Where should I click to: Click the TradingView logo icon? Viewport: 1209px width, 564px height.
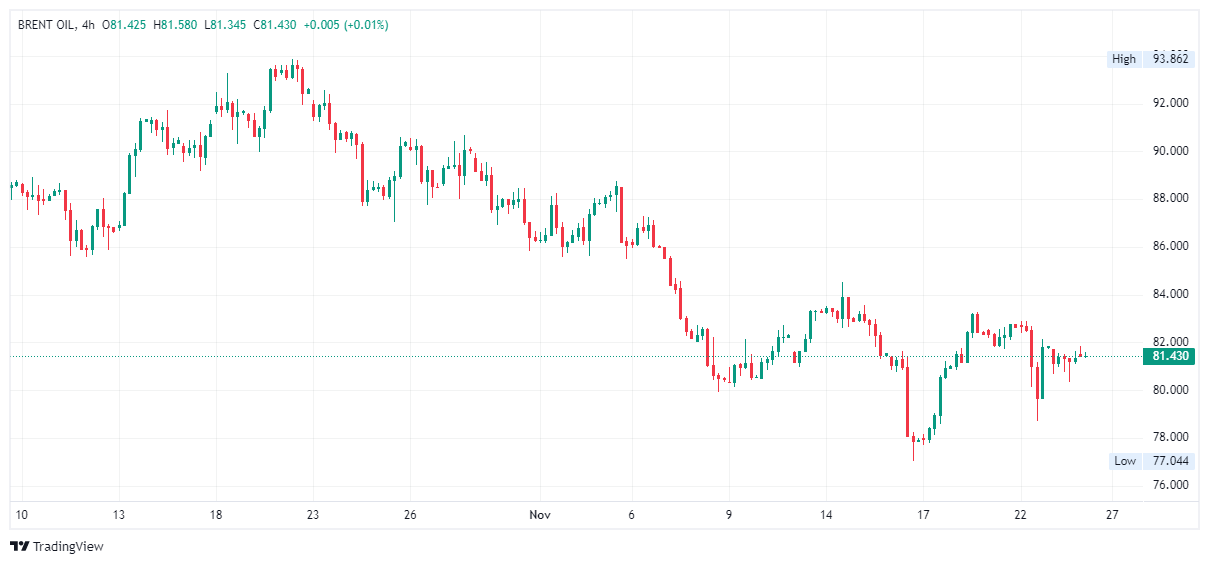point(19,546)
